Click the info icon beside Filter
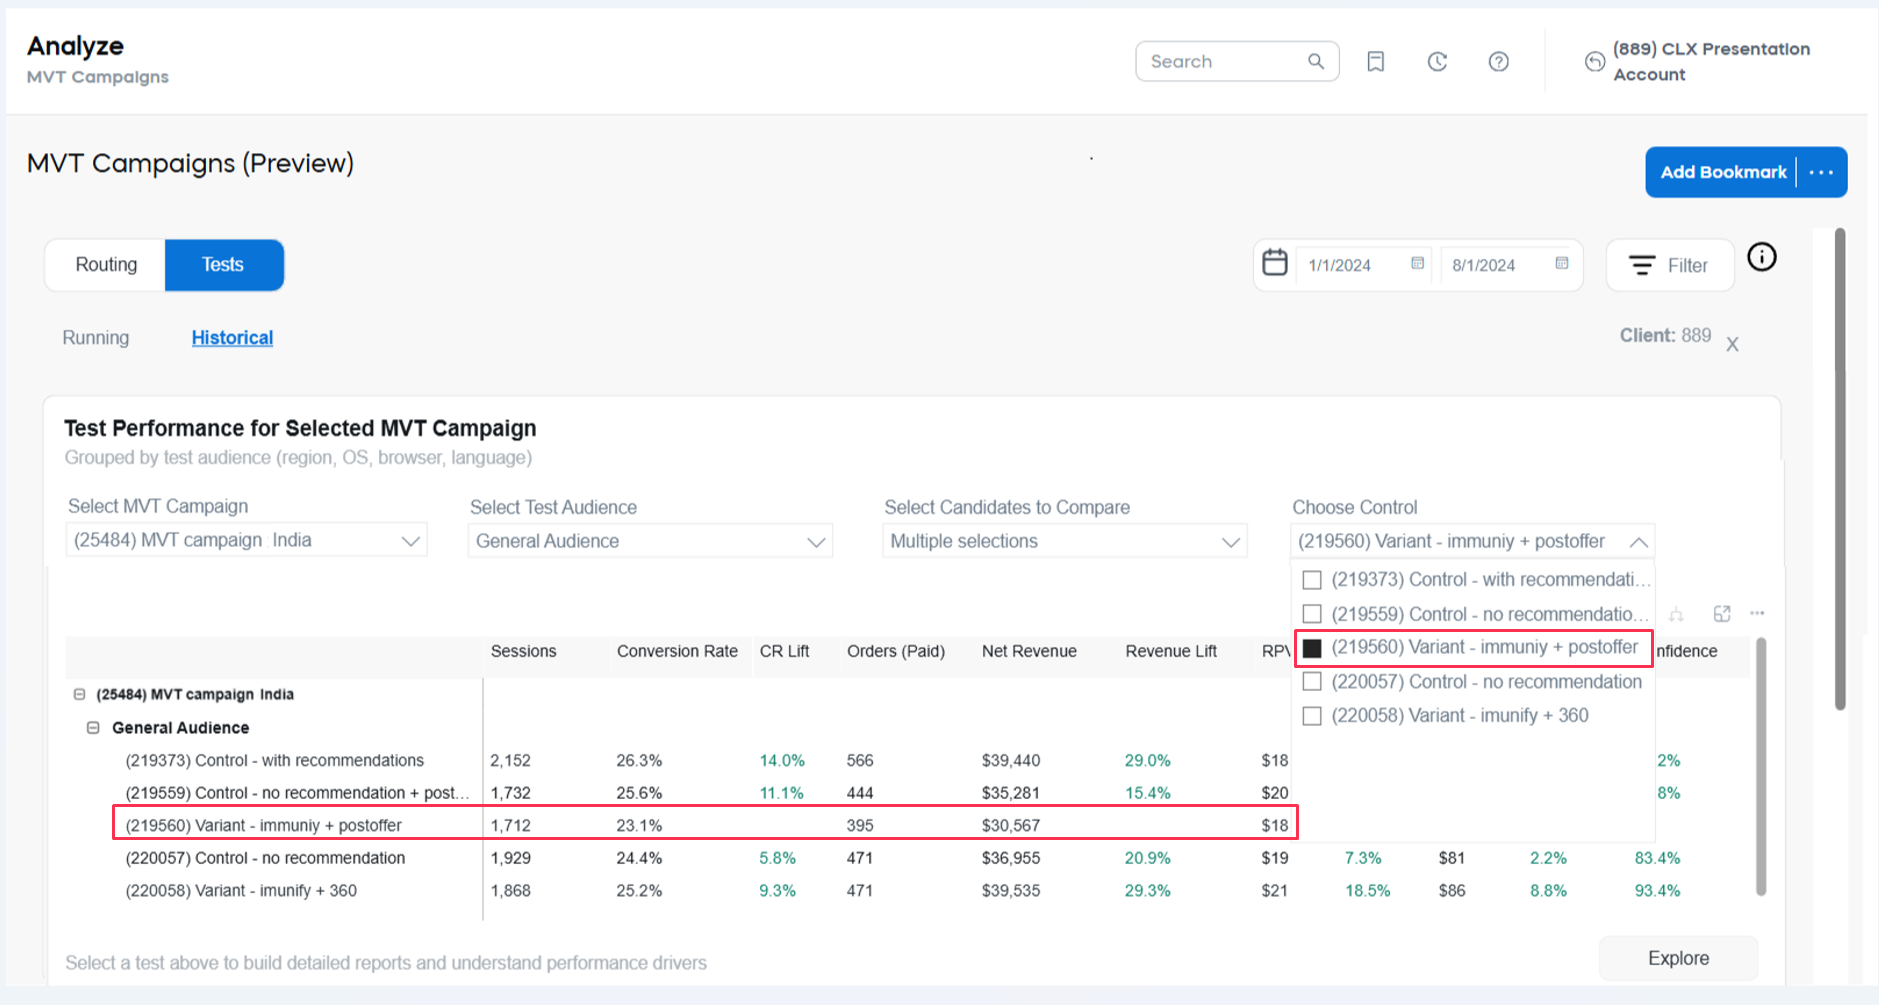This screenshot has width=1879, height=1005. click(1761, 258)
